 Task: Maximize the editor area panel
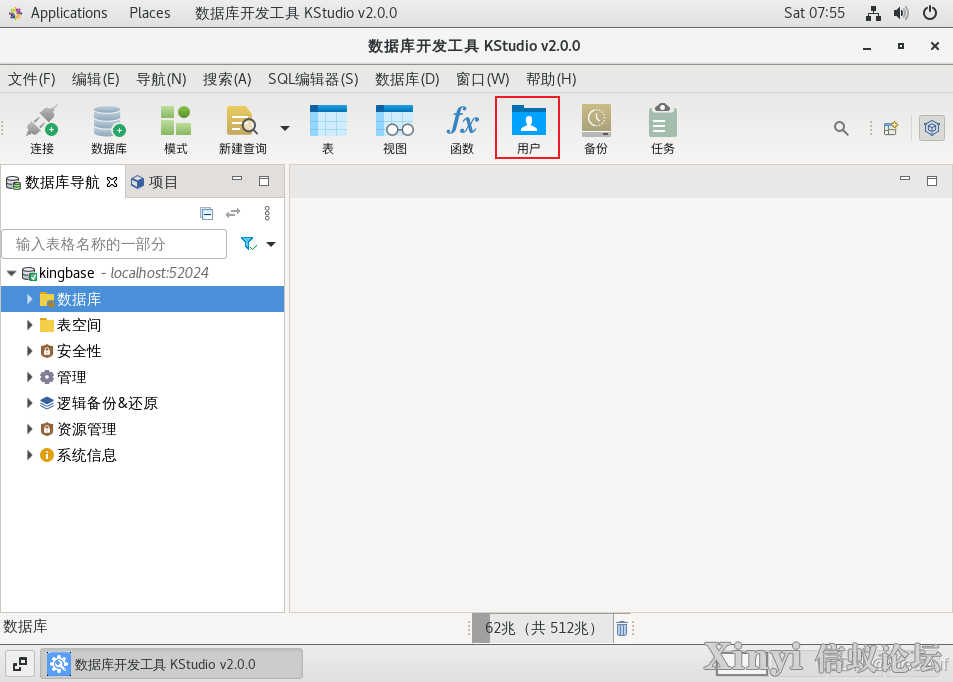pos(932,181)
